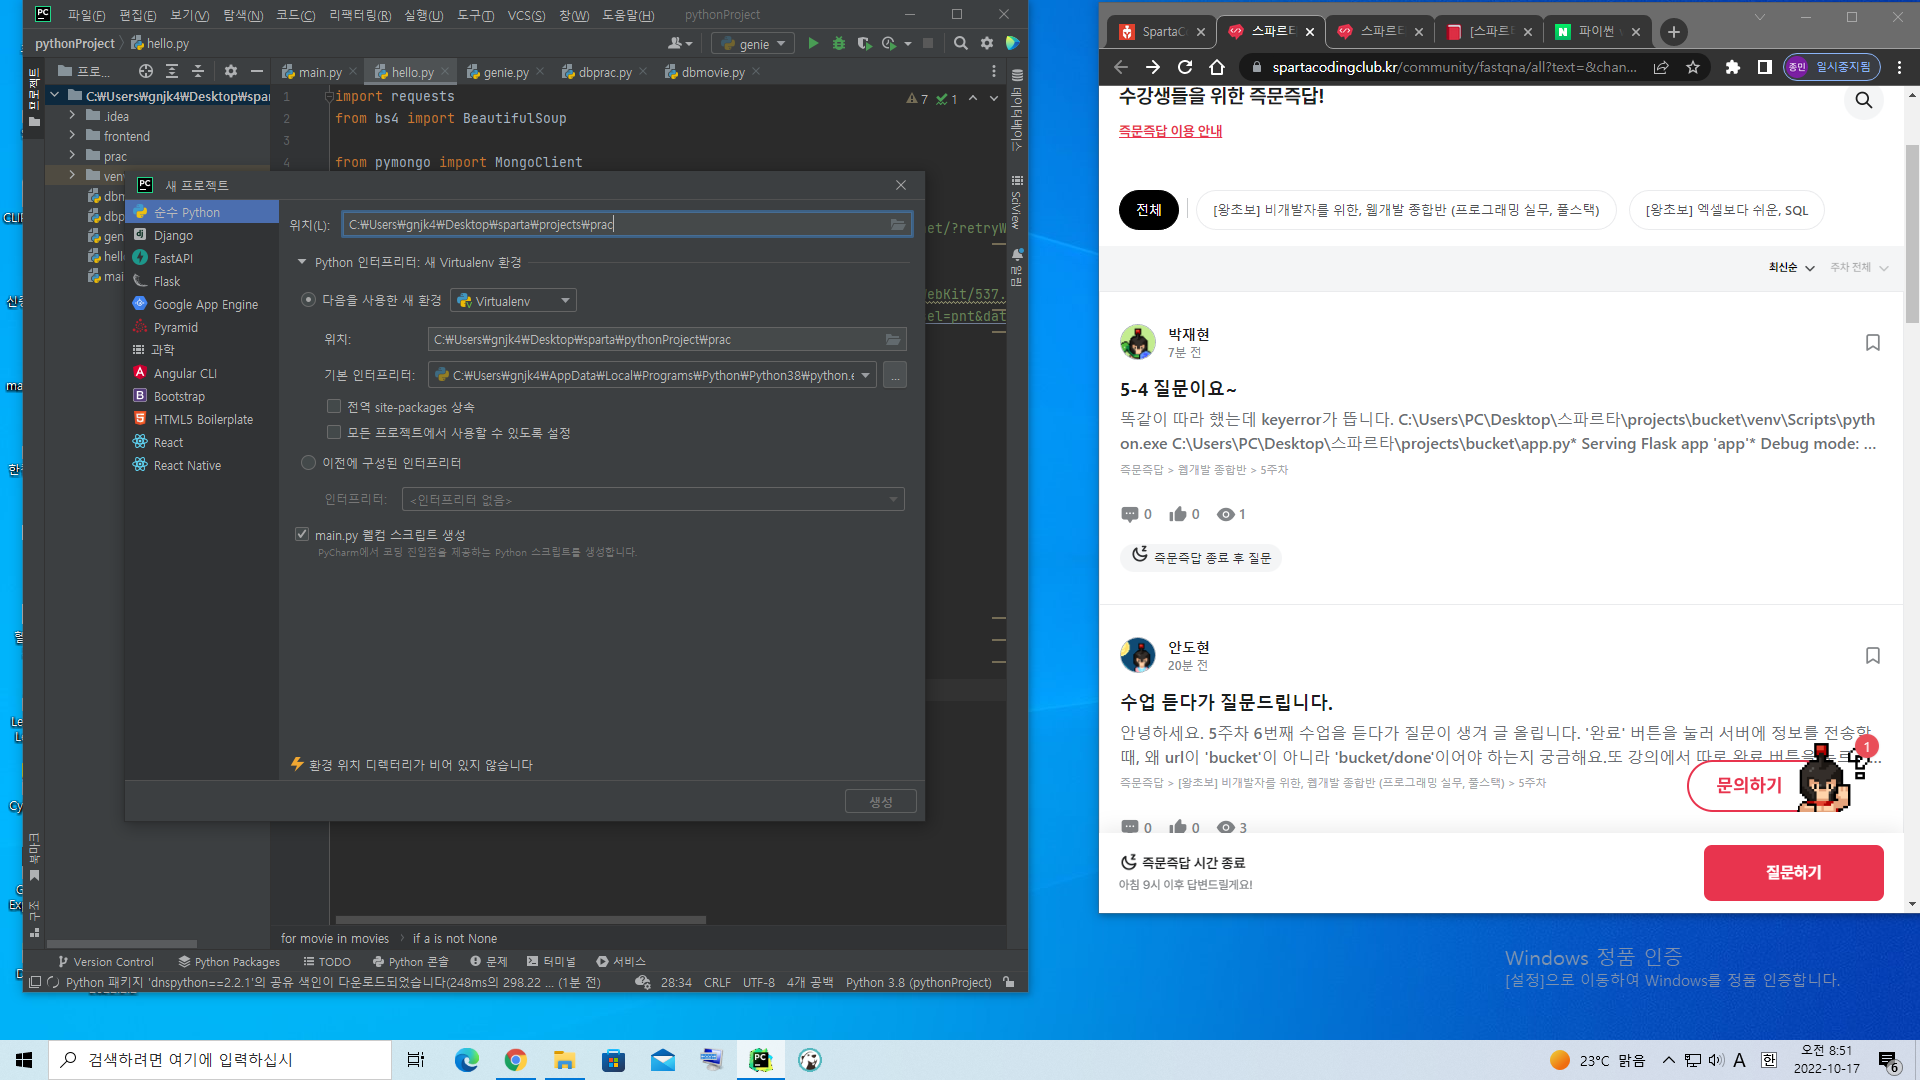Viewport: 1920px width, 1080px height.
Task: Click the browser page vertical scrollbar
Action: (1912, 235)
